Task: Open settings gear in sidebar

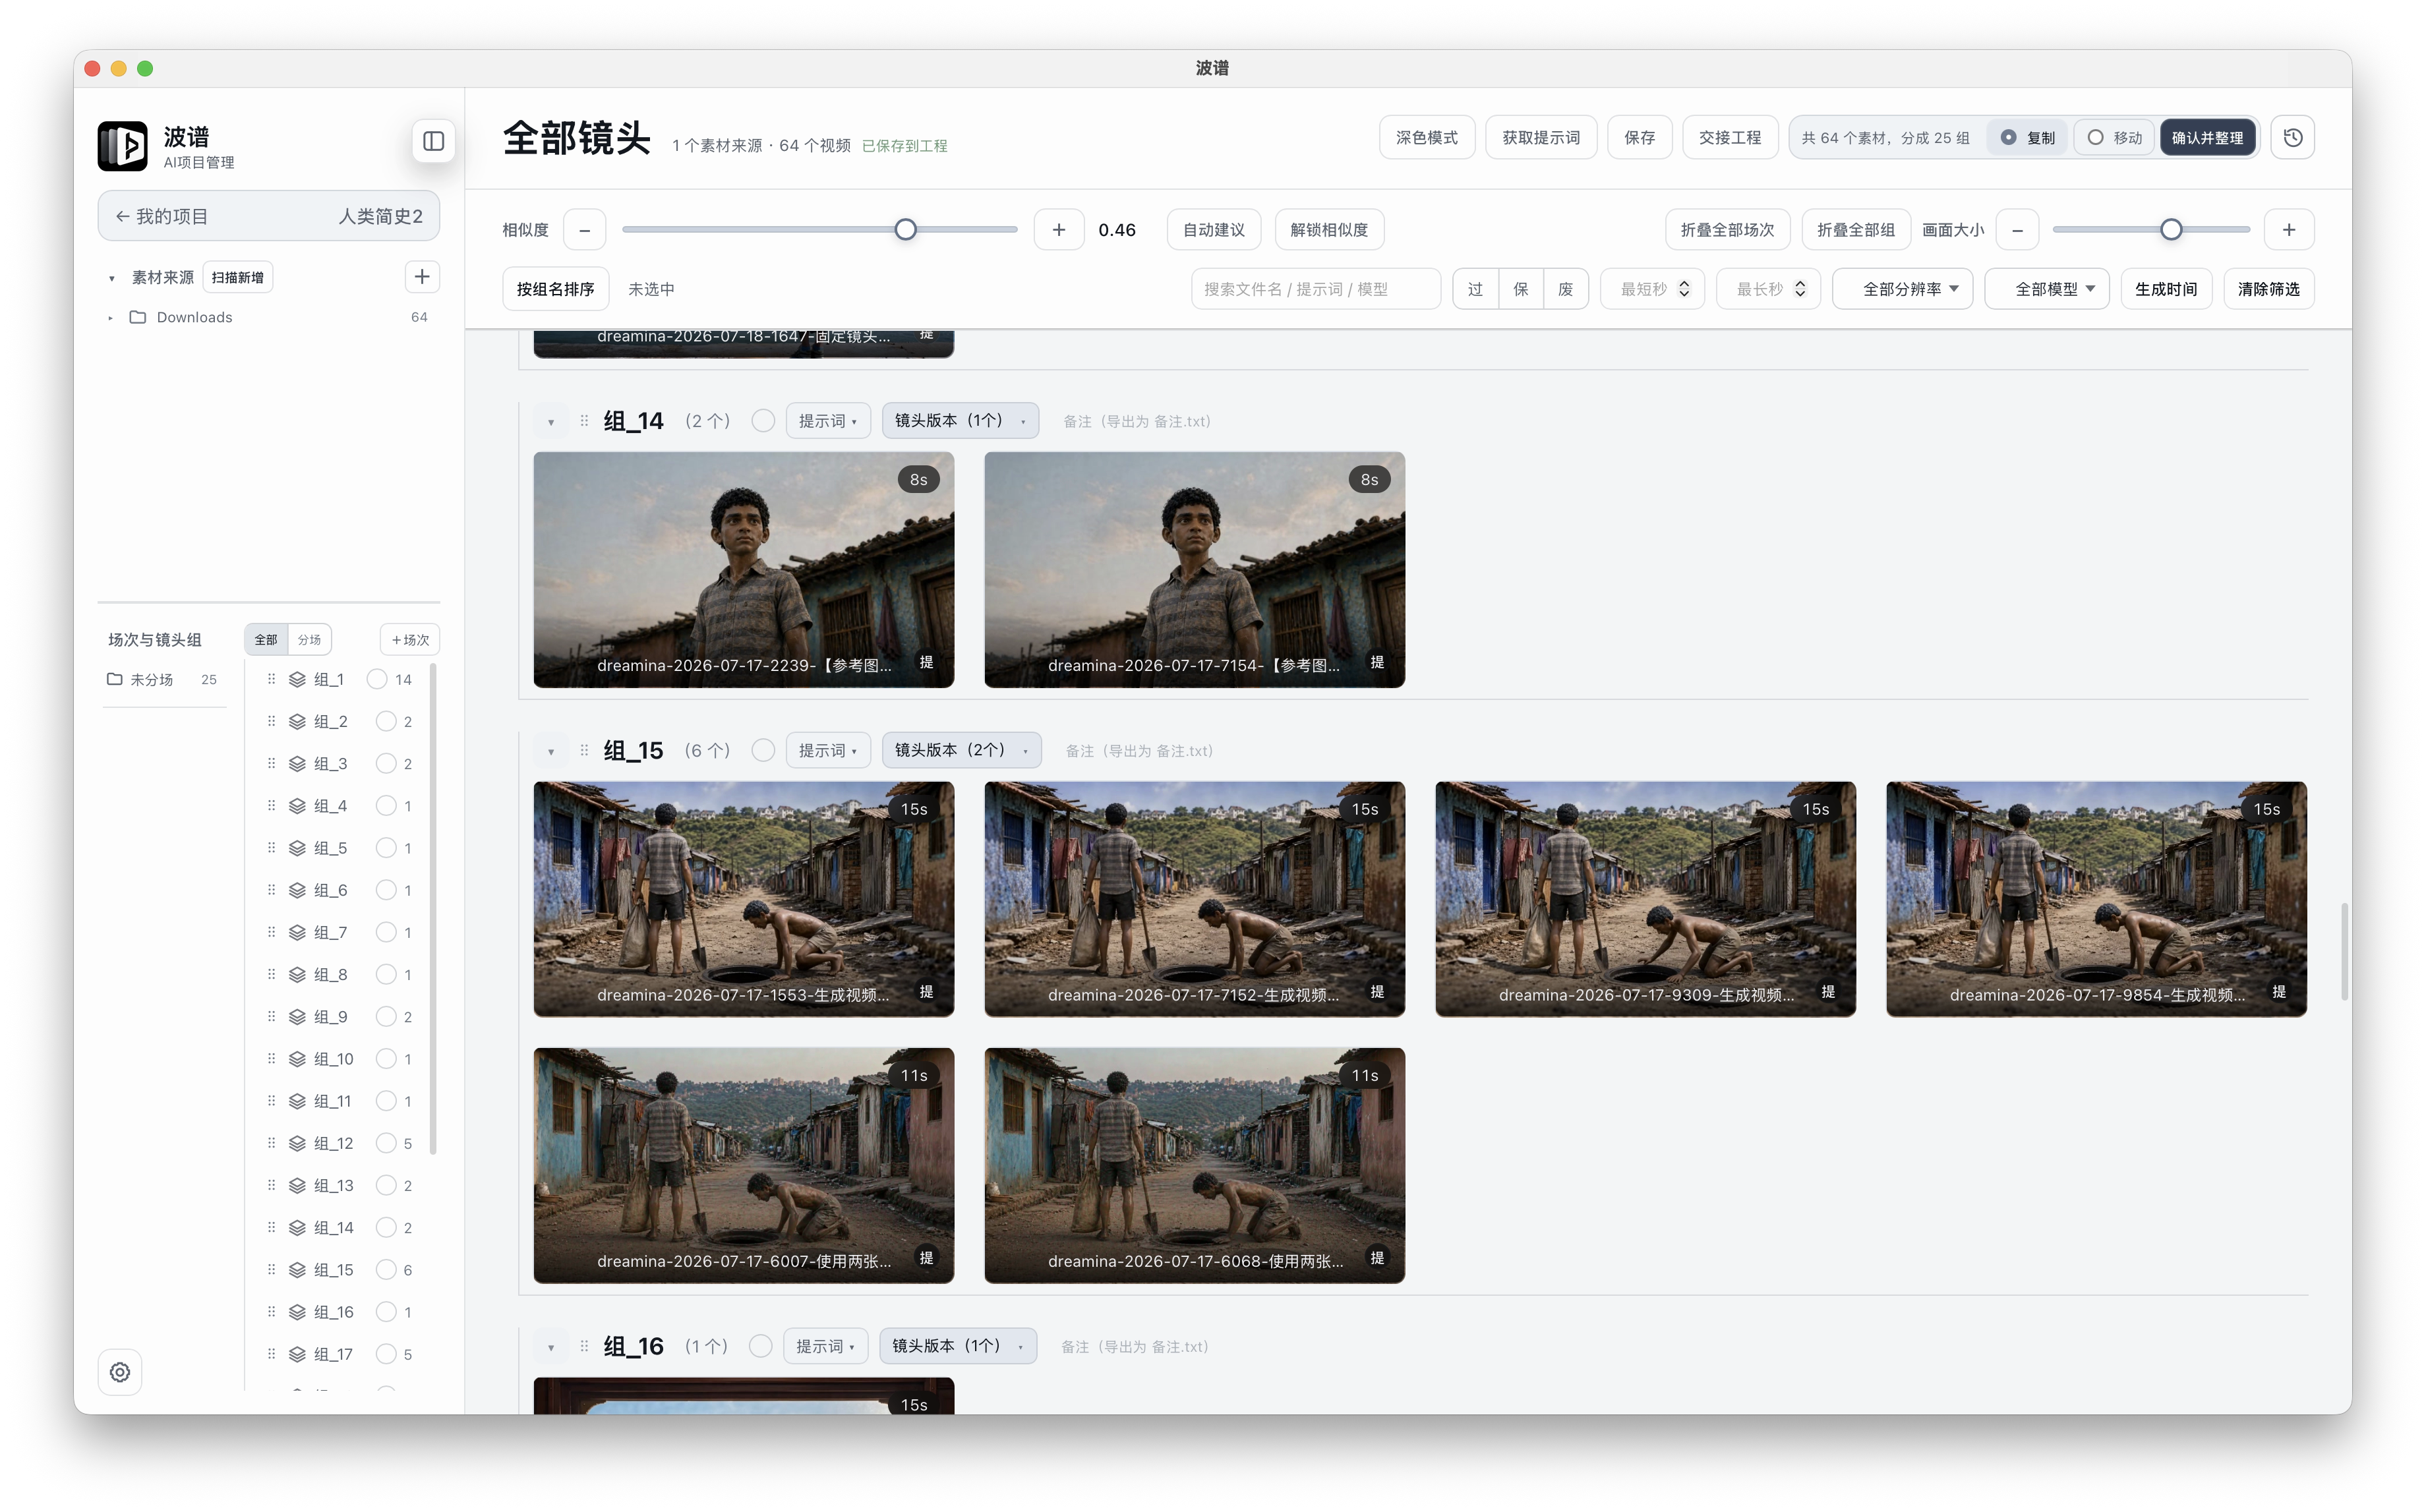Action: click(x=120, y=1372)
